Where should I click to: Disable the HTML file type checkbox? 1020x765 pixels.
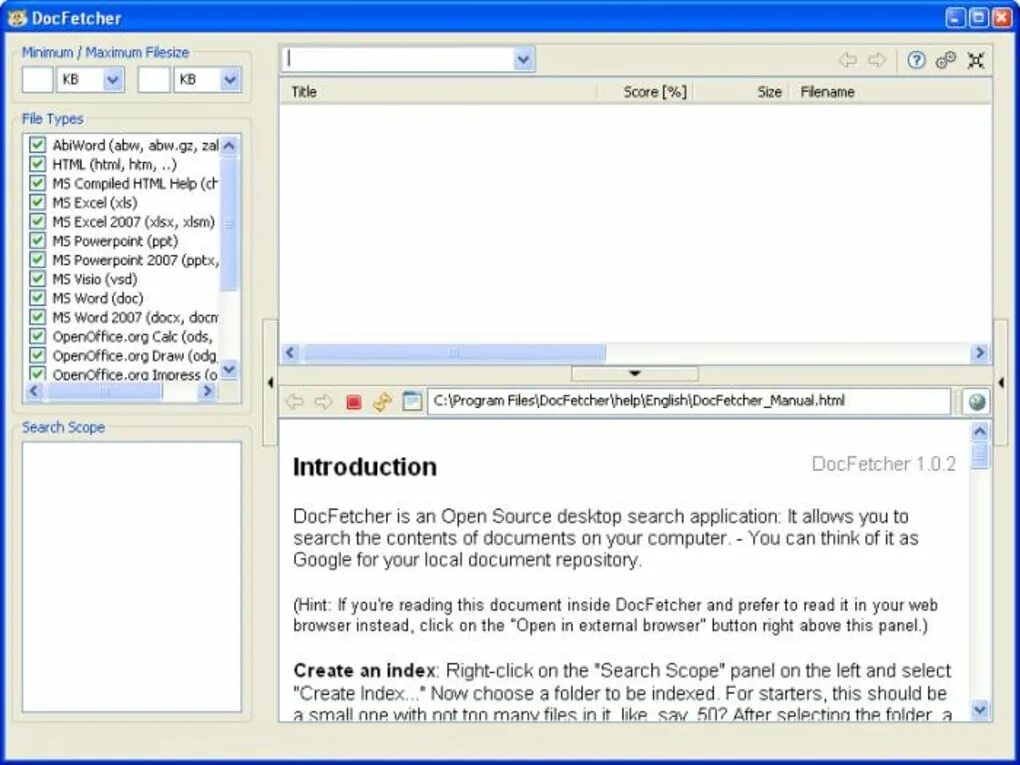coord(37,164)
